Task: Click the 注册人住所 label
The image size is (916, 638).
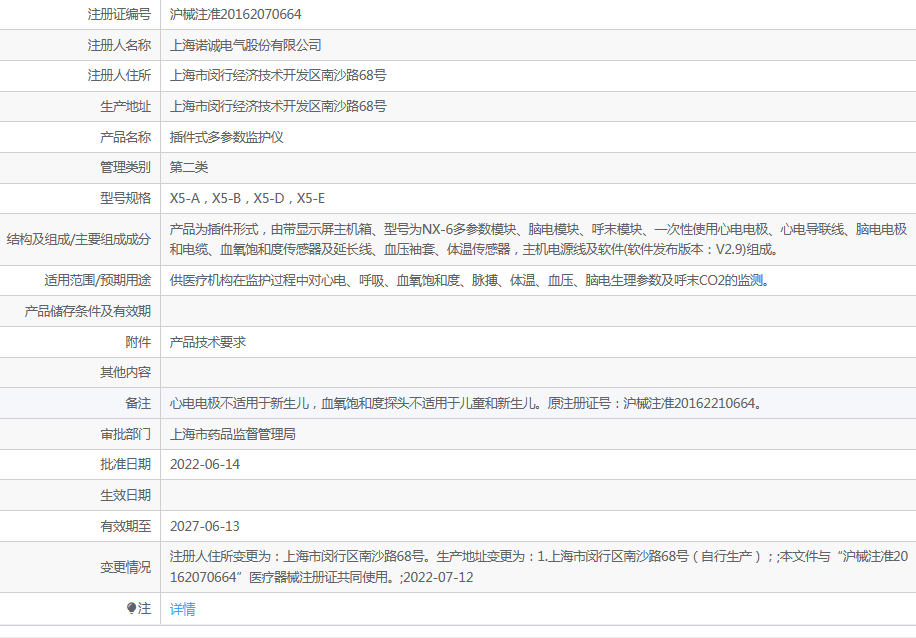Action: (119, 75)
